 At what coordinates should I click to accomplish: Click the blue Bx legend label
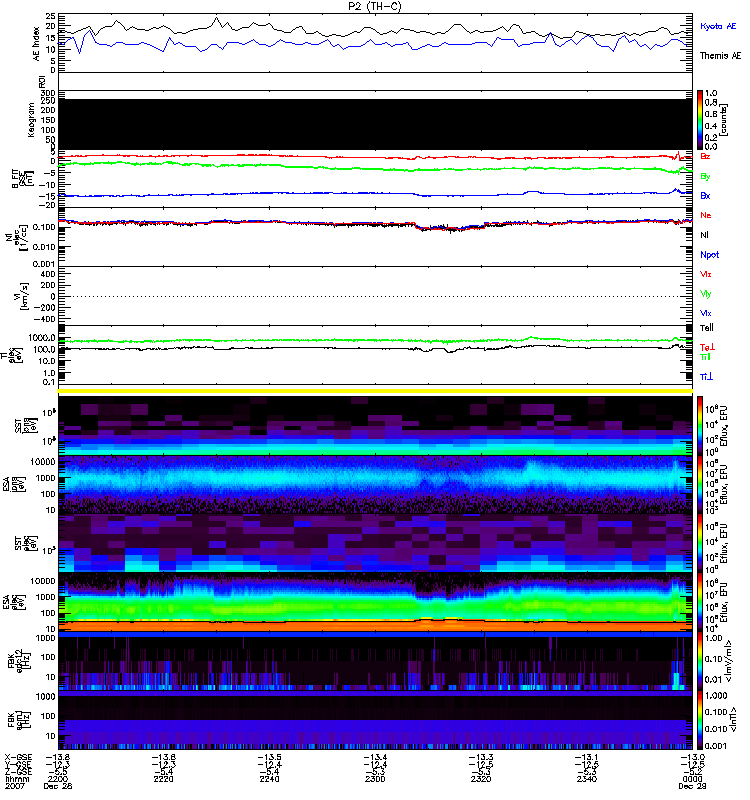pos(705,195)
